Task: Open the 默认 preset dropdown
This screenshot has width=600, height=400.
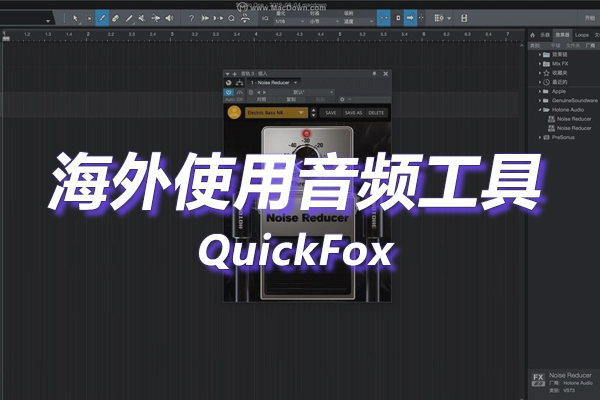Action: point(301,92)
